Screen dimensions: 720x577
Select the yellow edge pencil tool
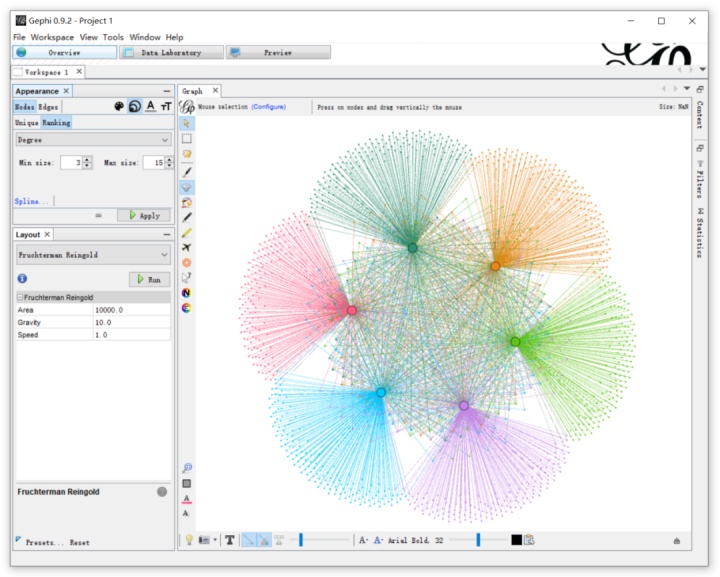(186, 233)
